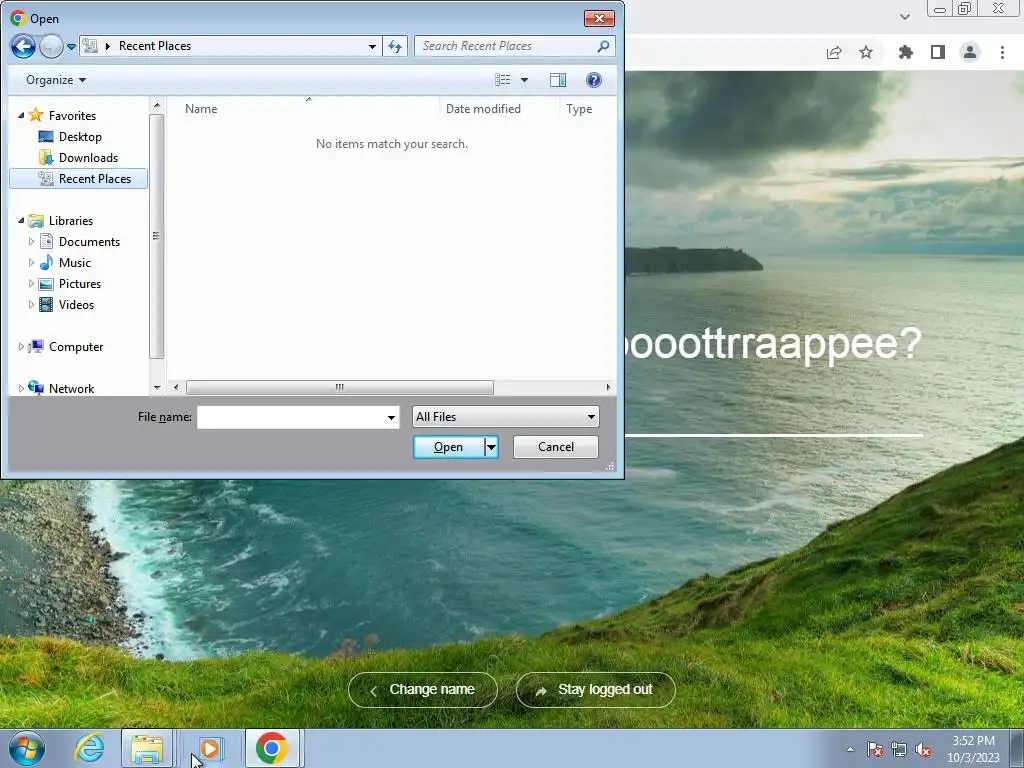This screenshot has width=1024, height=768.
Task: Click Chrome's tab search chevron
Action: click(x=904, y=16)
